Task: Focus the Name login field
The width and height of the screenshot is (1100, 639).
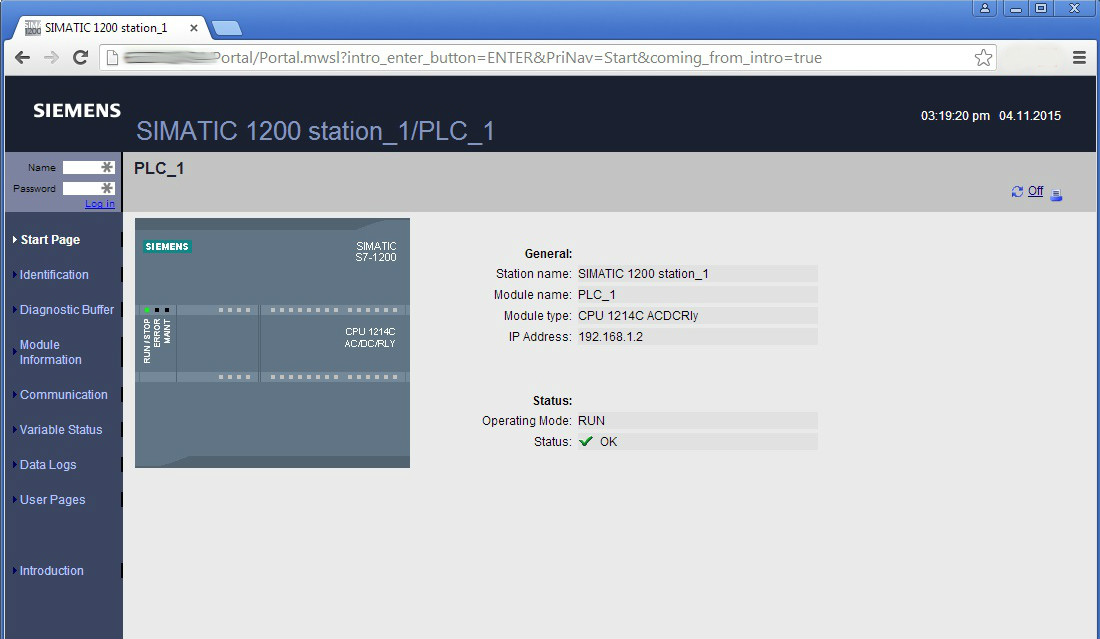Action: click(88, 168)
